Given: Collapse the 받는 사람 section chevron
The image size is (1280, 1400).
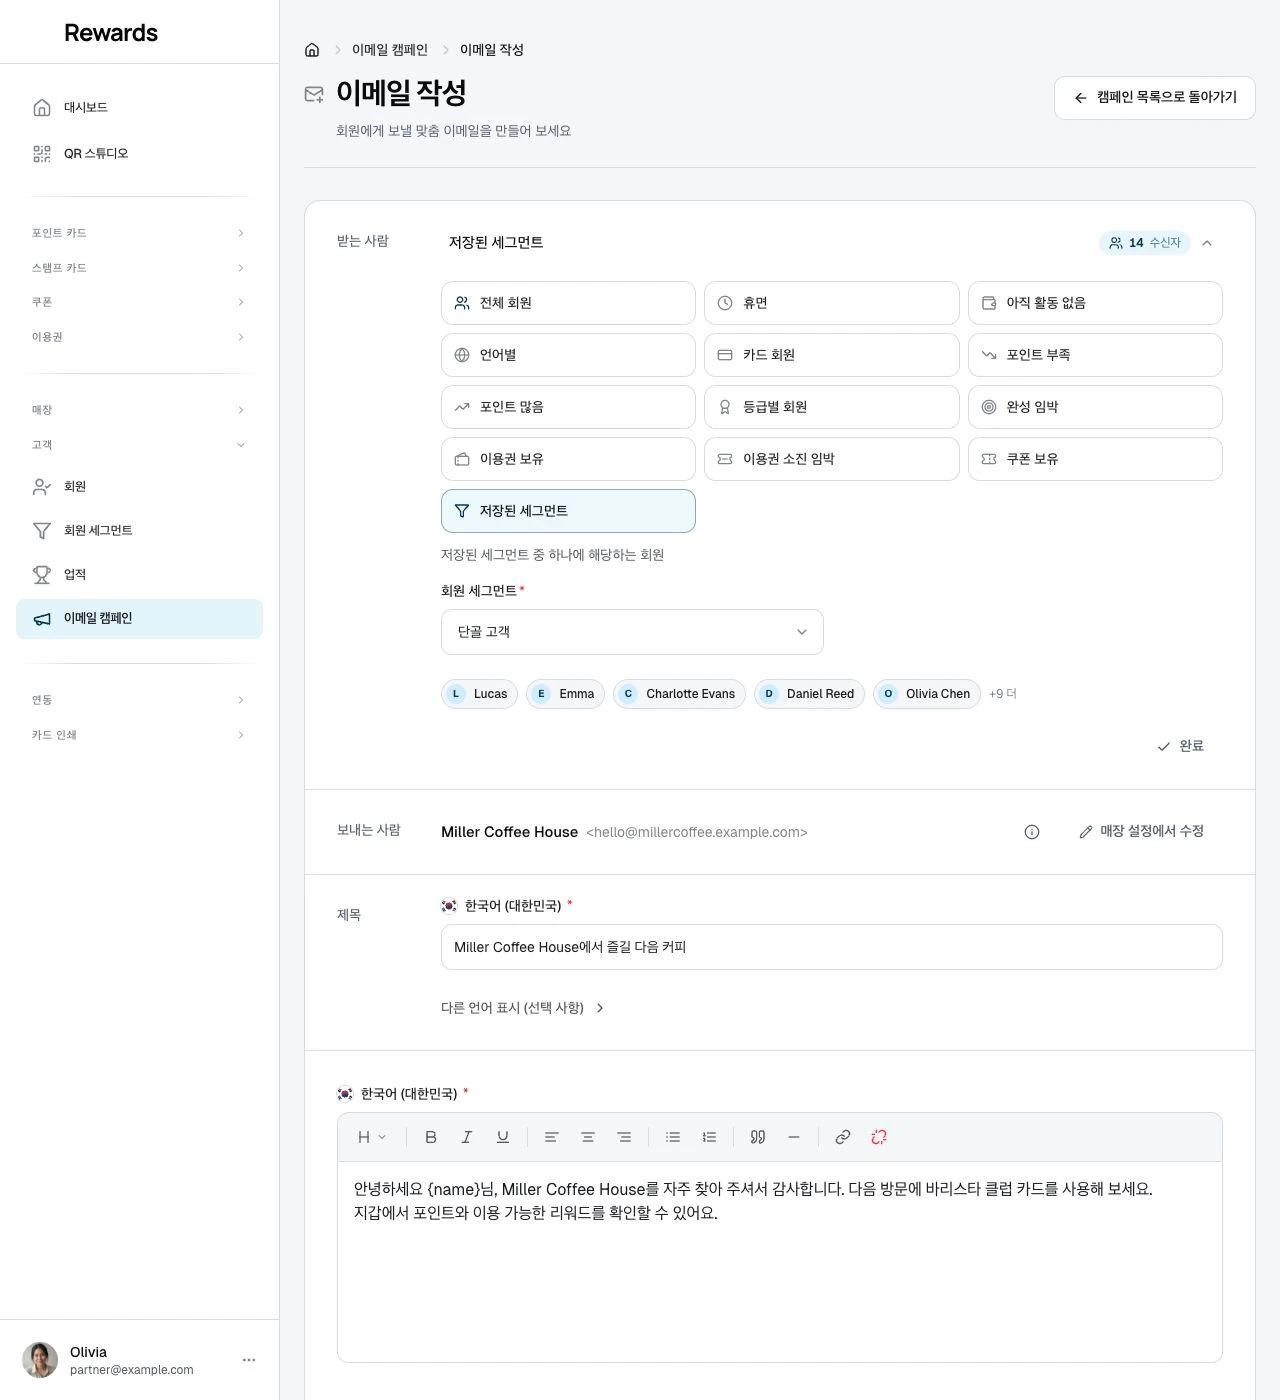Looking at the screenshot, I should point(1207,243).
